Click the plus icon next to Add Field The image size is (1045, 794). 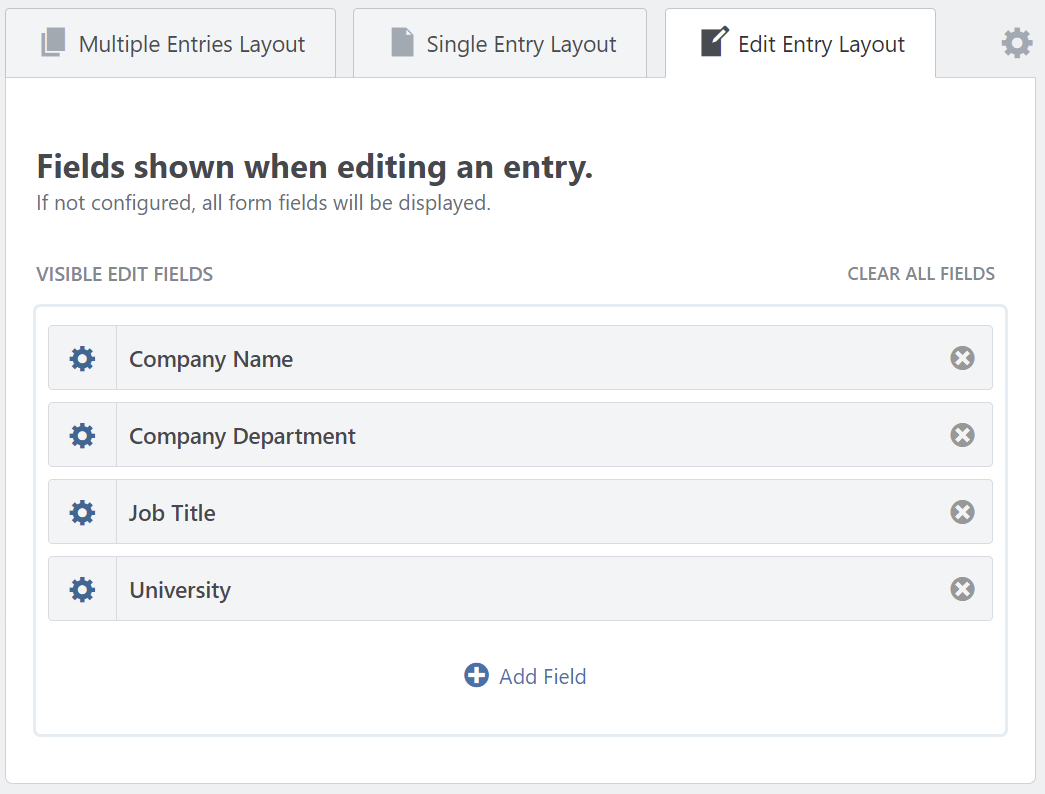pyautogui.click(x=477, y=676)
